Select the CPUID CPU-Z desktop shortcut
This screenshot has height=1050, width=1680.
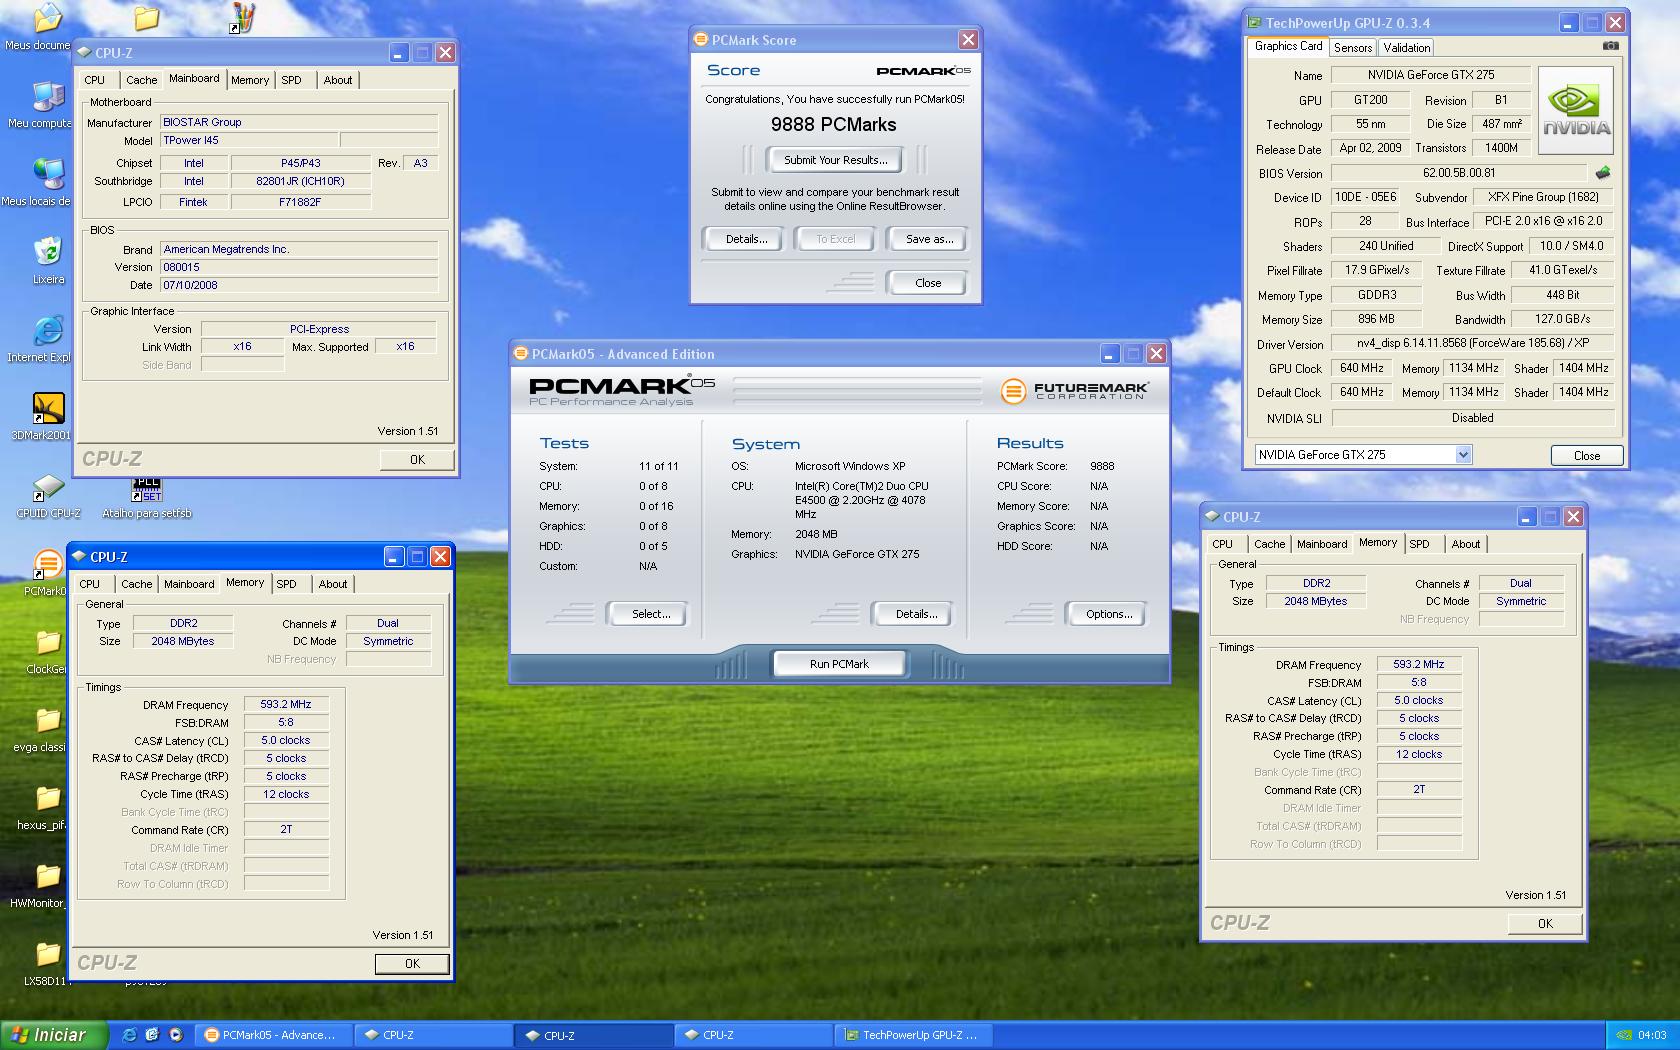click(x=47, y=487)
